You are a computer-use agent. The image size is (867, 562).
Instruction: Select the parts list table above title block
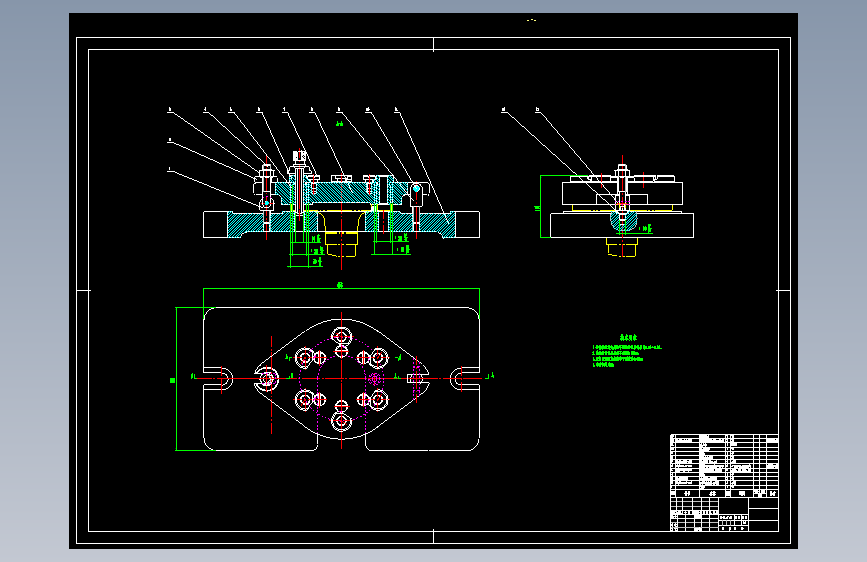tap(724, 466)
